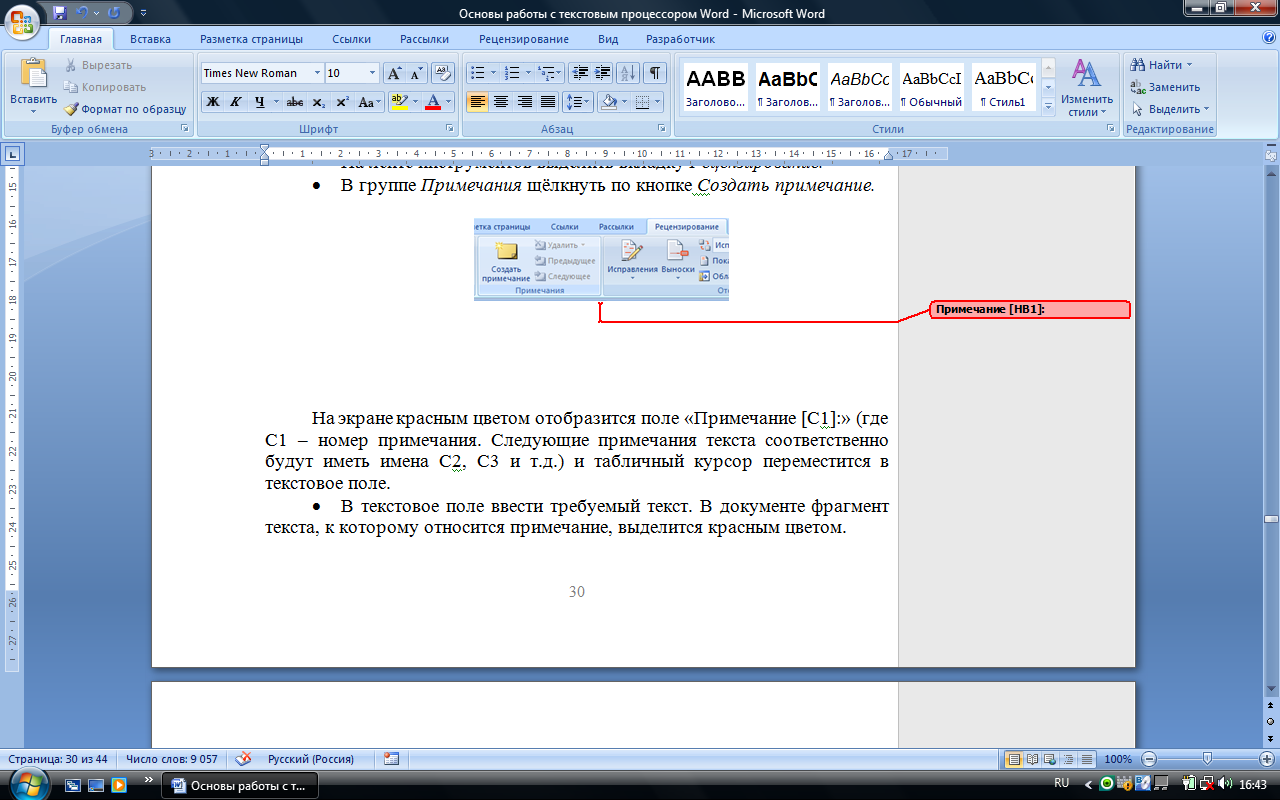This screenshot has width=1280, height=800.
Task: Open font size dropdown showing 10
Action: [373, 73]
